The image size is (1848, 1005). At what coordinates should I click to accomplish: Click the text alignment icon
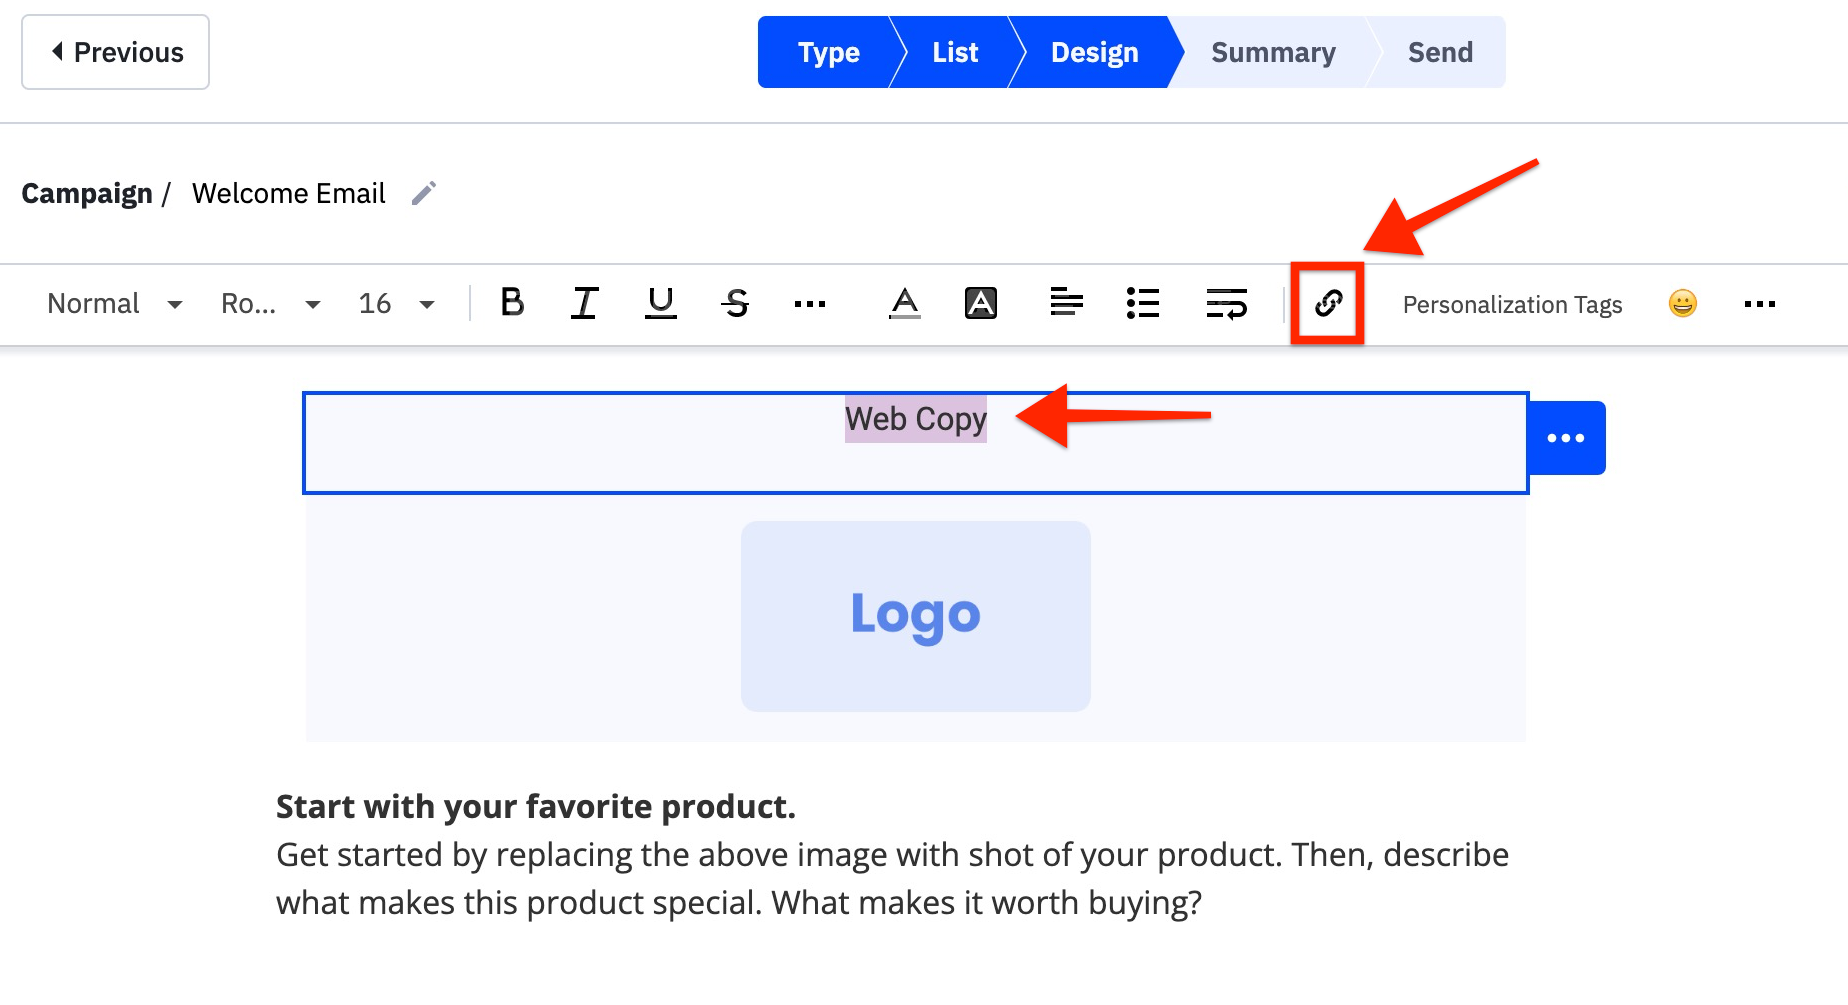[x=1067, y=304]
